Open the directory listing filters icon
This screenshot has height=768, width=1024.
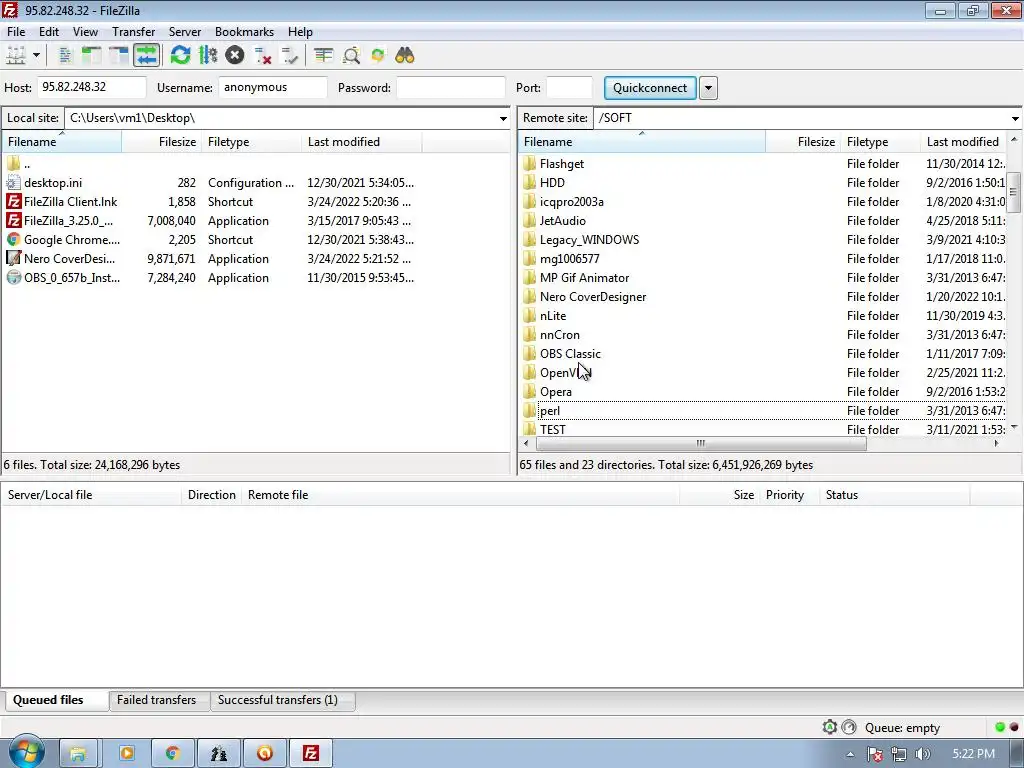click(x=323, y=56)
